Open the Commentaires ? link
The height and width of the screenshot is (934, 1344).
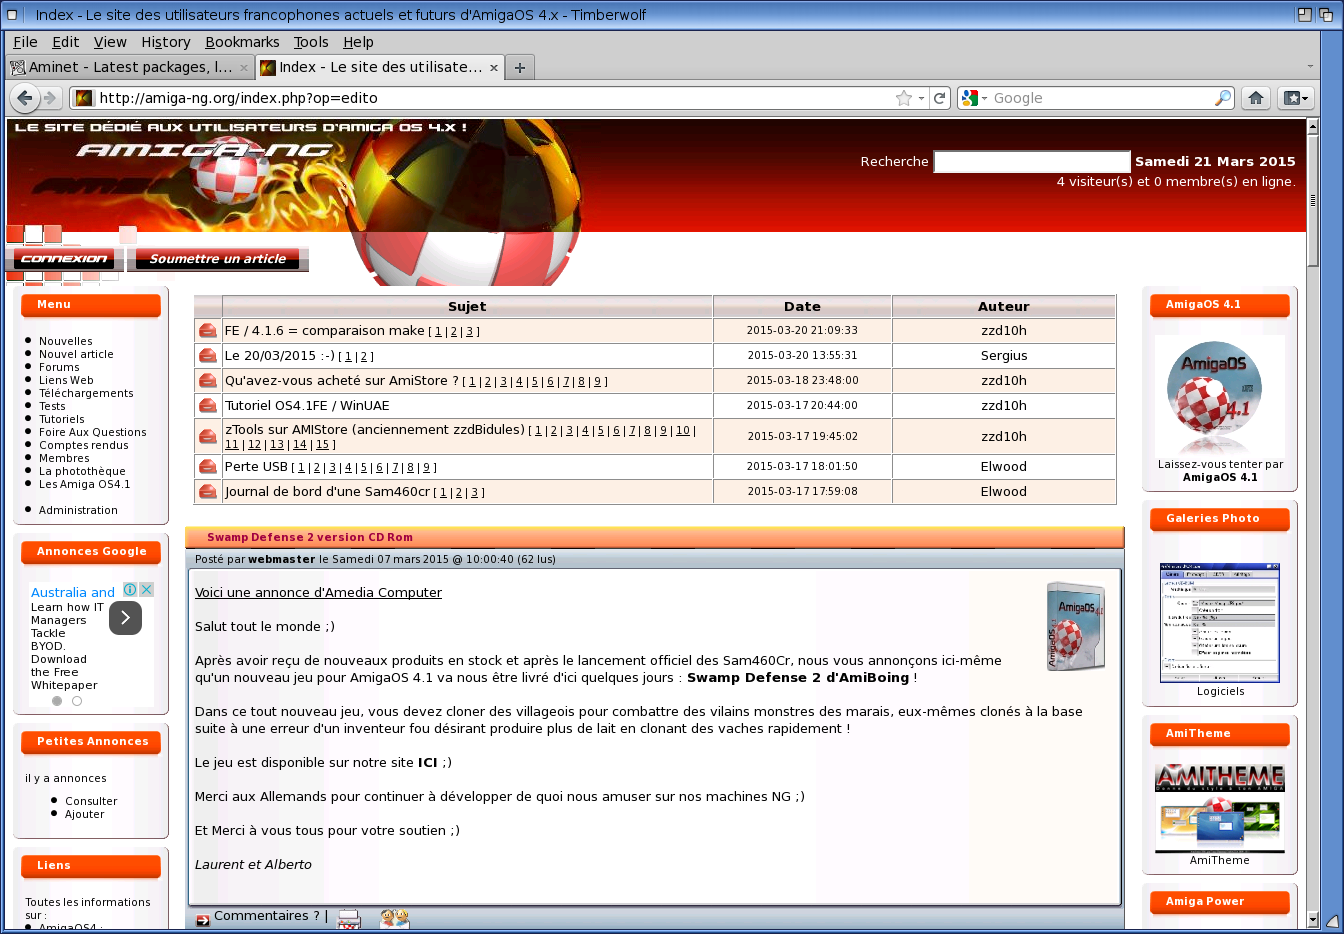[x=267, y=916]
